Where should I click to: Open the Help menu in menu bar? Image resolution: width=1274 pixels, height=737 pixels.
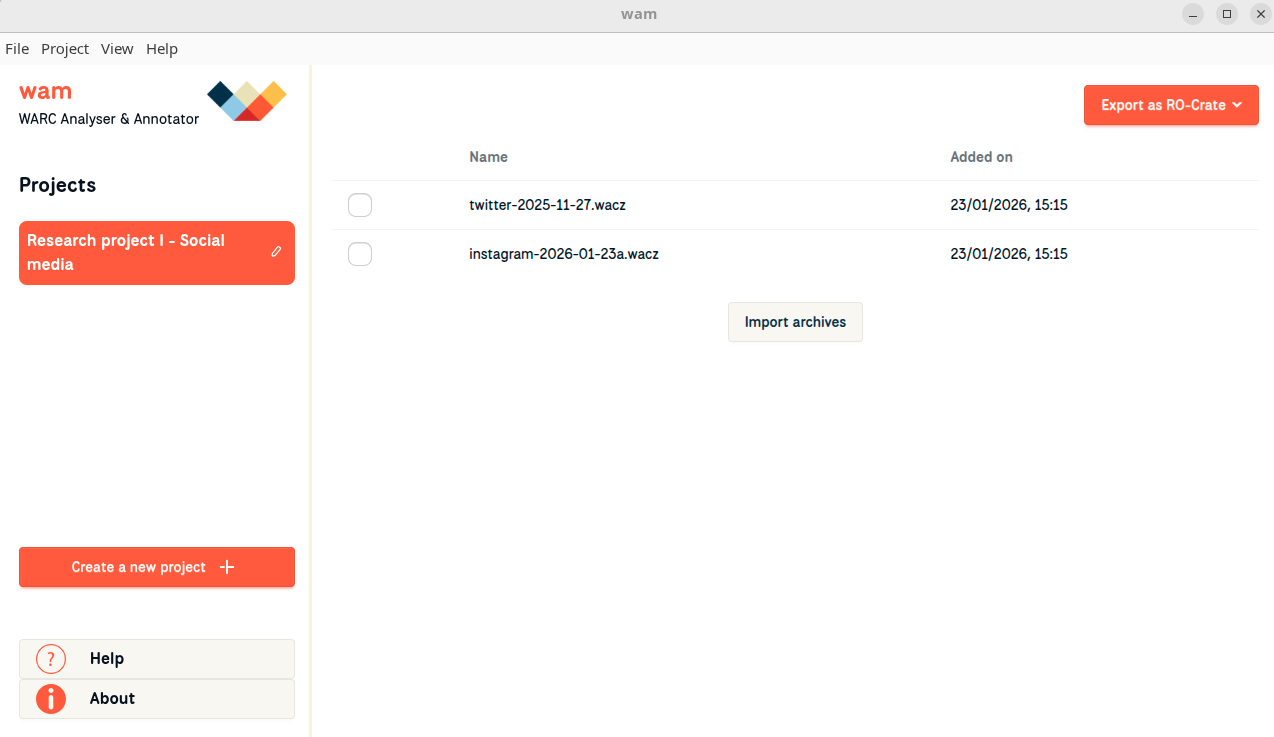click(162, 49)
